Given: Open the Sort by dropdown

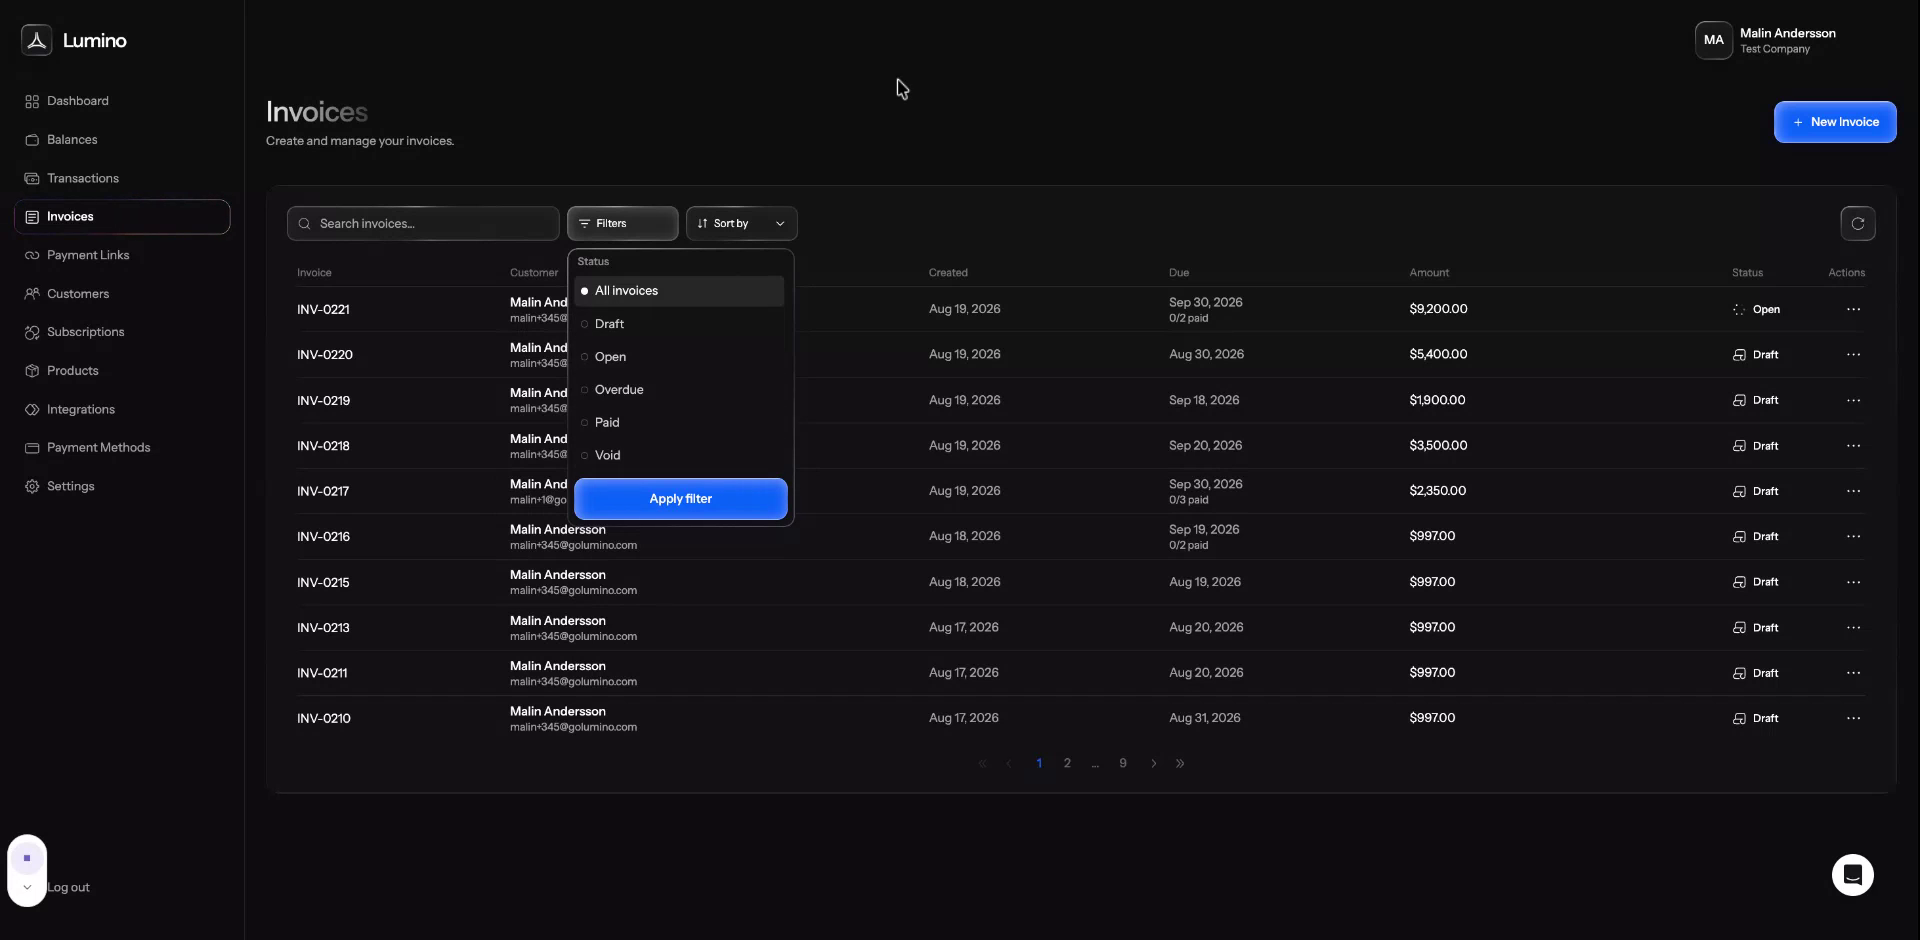Looking at the screenshot, I should click(x=741, y=224).
